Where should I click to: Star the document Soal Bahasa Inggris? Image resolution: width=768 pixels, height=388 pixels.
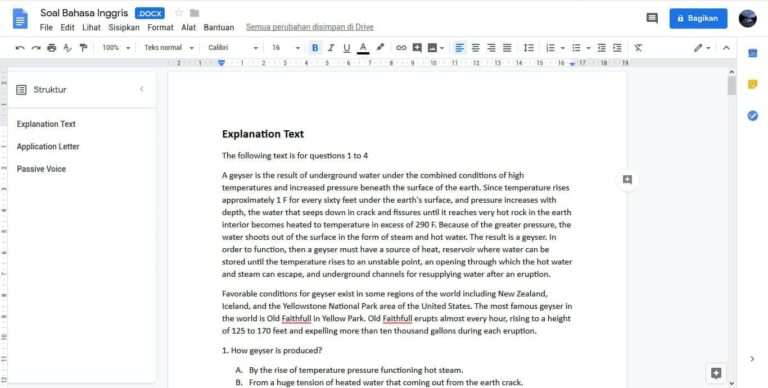coord(179,13)
